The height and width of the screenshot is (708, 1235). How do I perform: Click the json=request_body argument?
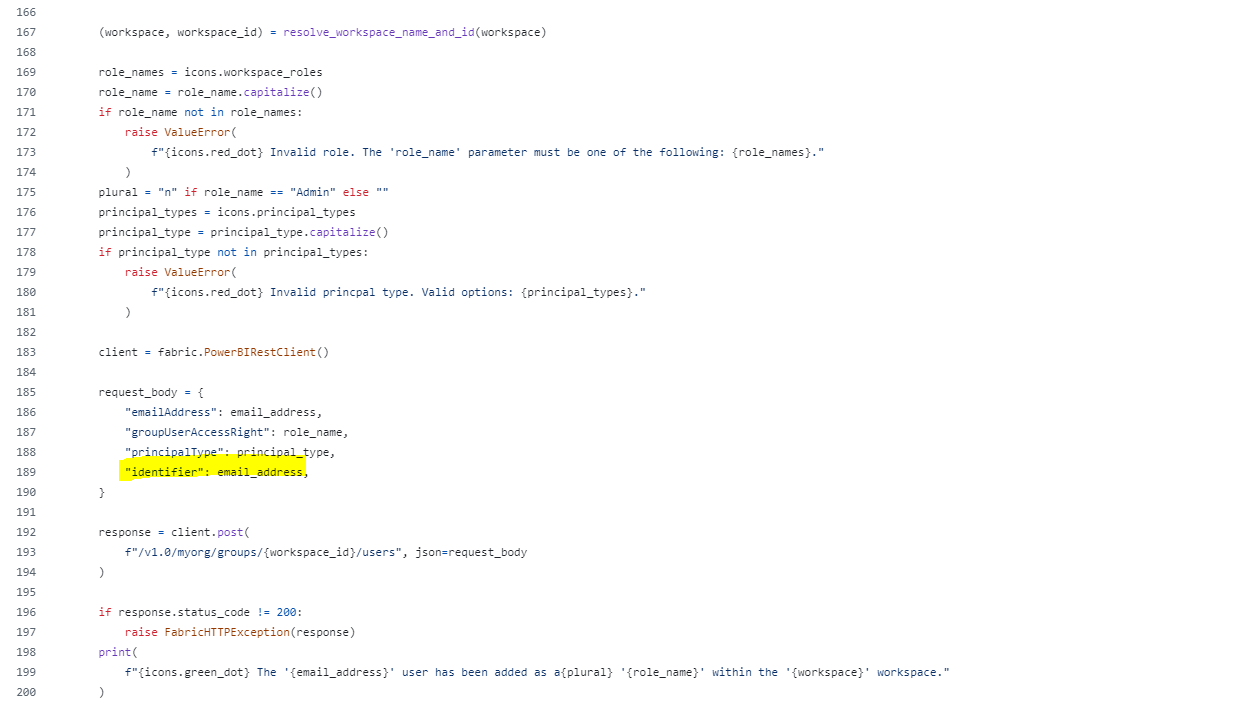(x=471, y=552)
